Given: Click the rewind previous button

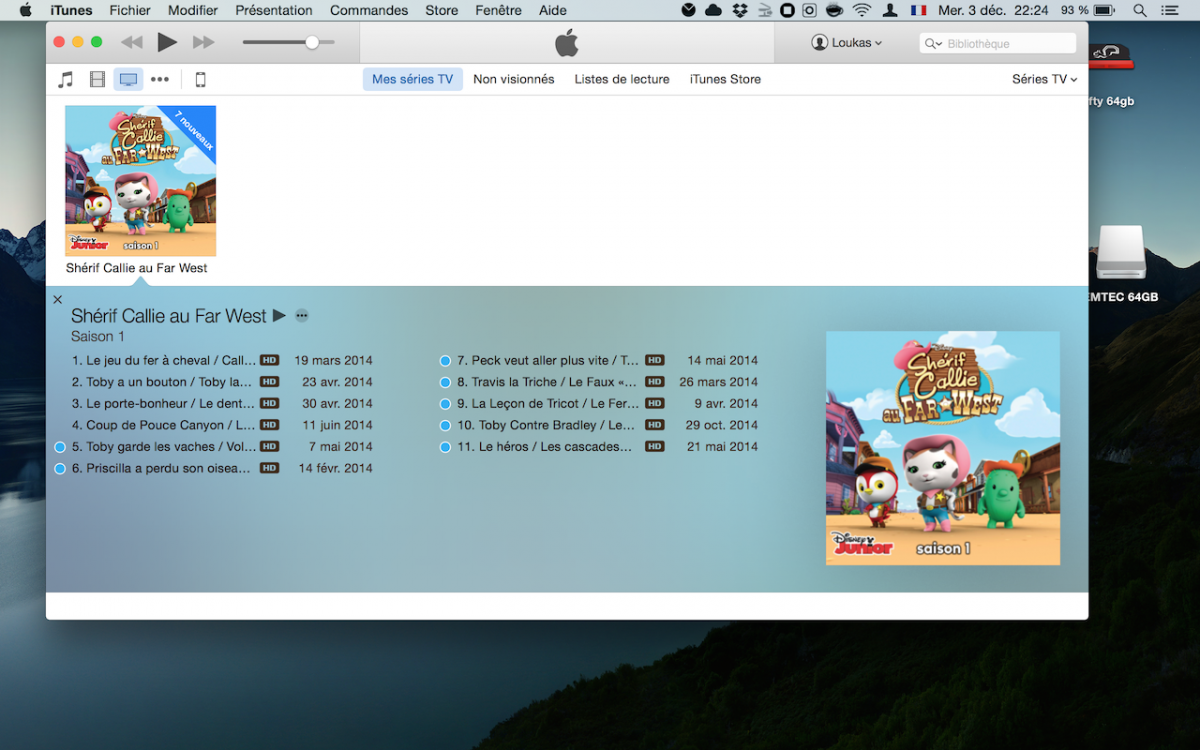Looking at the screenshot, I should point(131,42).
